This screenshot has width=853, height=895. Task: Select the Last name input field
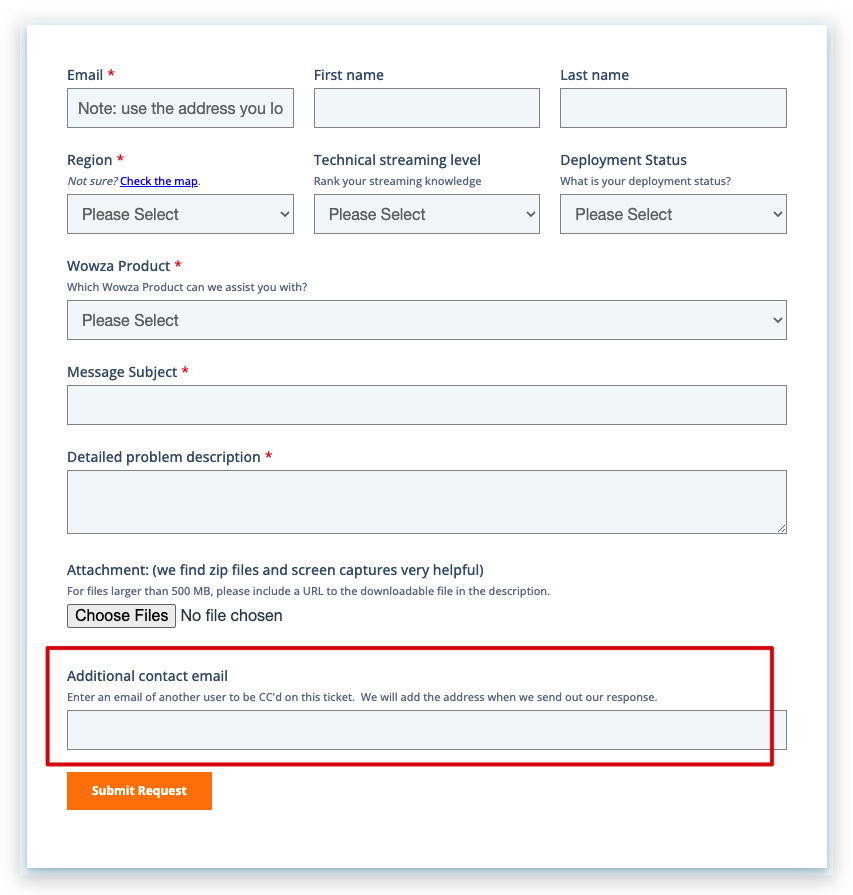coord(673,108)
